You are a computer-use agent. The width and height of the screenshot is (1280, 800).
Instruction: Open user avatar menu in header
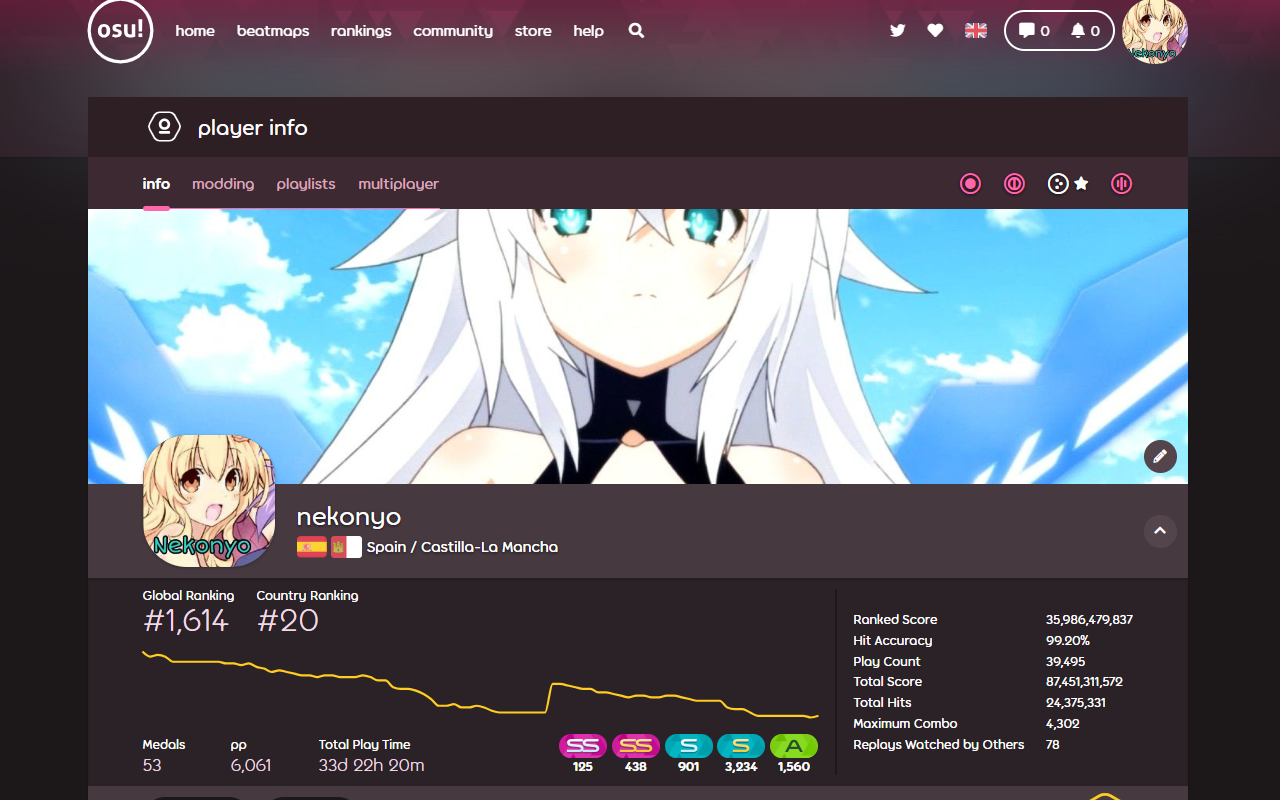(1155, 31)
